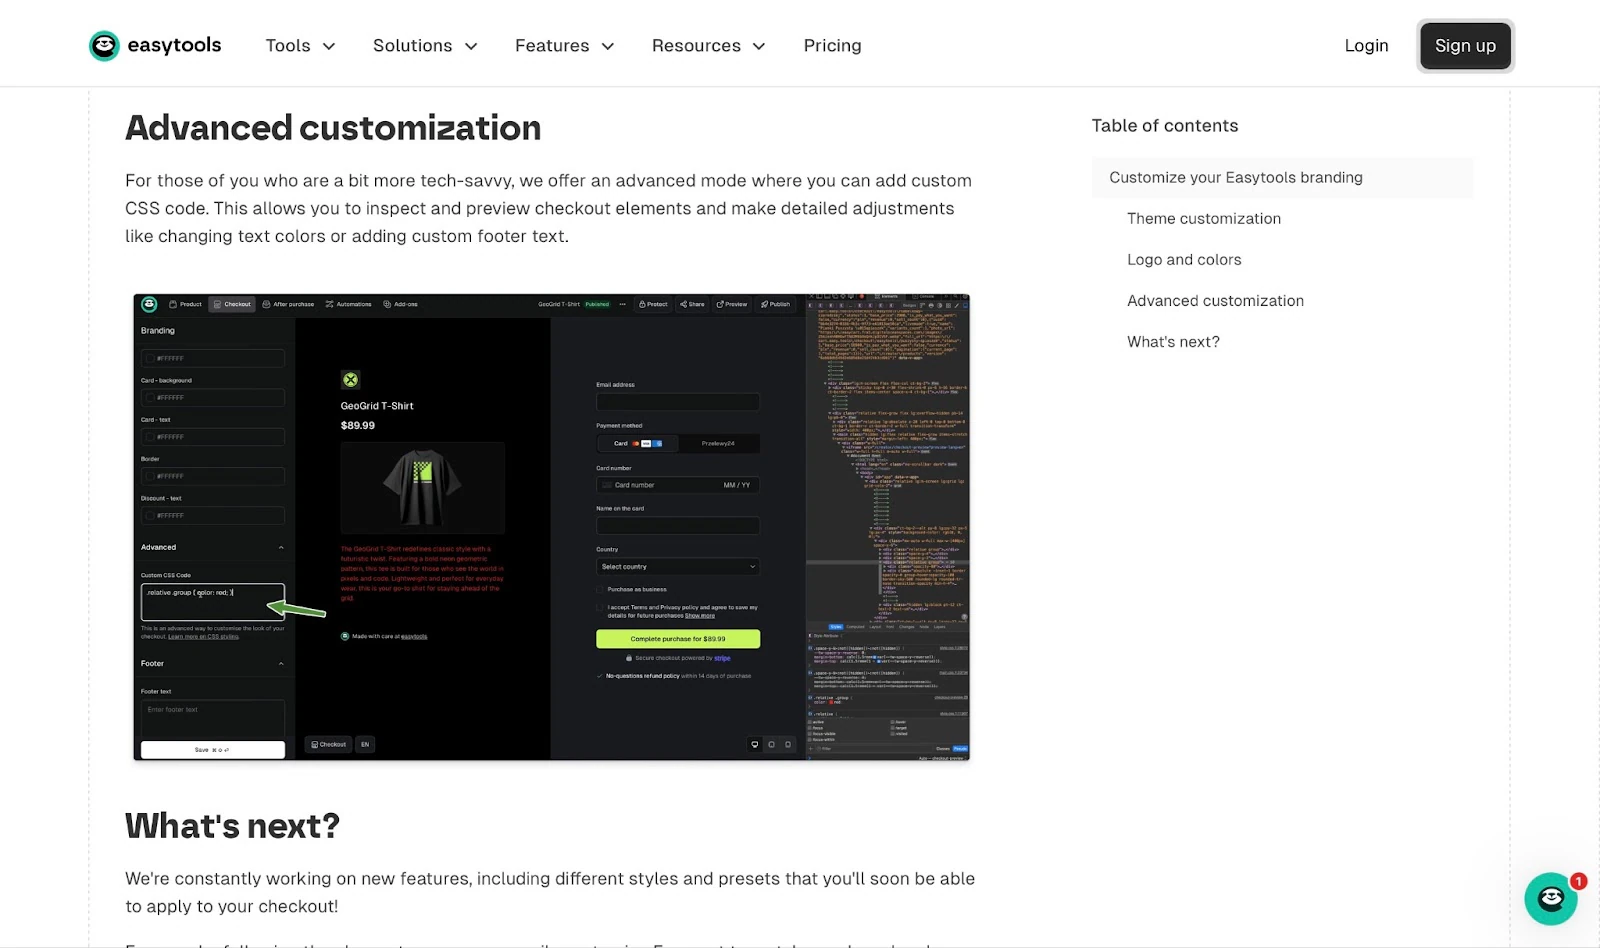Click the easytools brand name text
Viewport: 1600px width, 948px height.
coord(174,45)
